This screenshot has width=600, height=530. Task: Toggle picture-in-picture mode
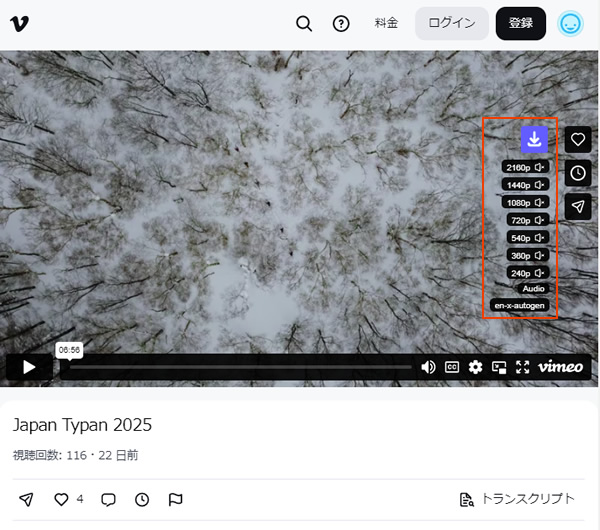pyautogui.click(x=499, y=367)
